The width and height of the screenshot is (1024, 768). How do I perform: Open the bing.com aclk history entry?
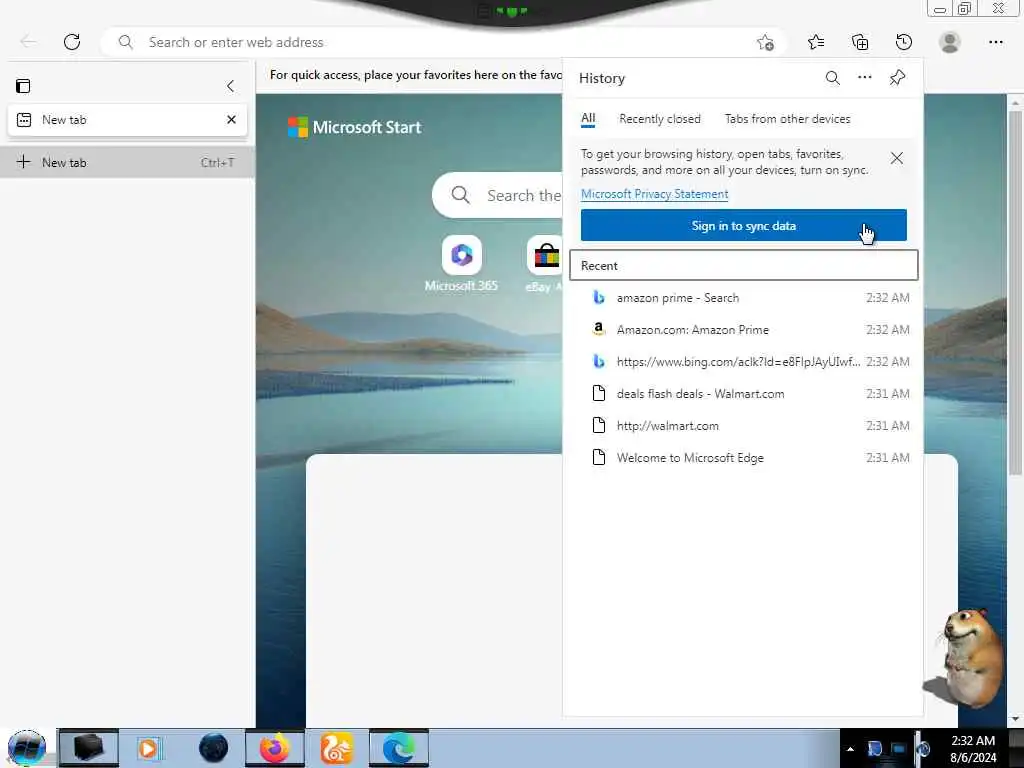pos(744,362)
